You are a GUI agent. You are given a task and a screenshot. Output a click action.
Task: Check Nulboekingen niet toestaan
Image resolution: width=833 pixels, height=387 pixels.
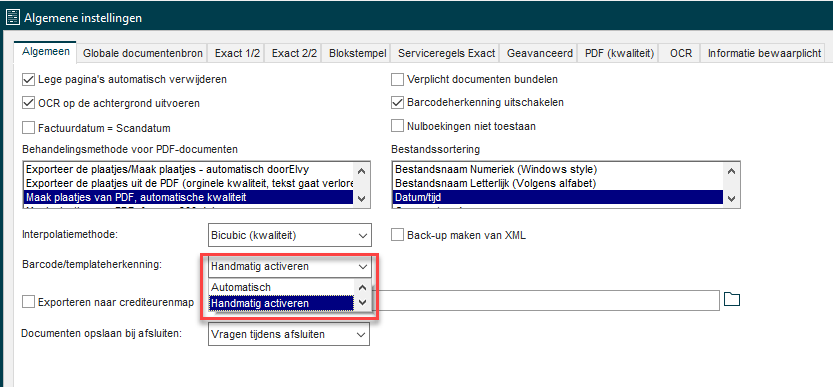click(397, 126)
